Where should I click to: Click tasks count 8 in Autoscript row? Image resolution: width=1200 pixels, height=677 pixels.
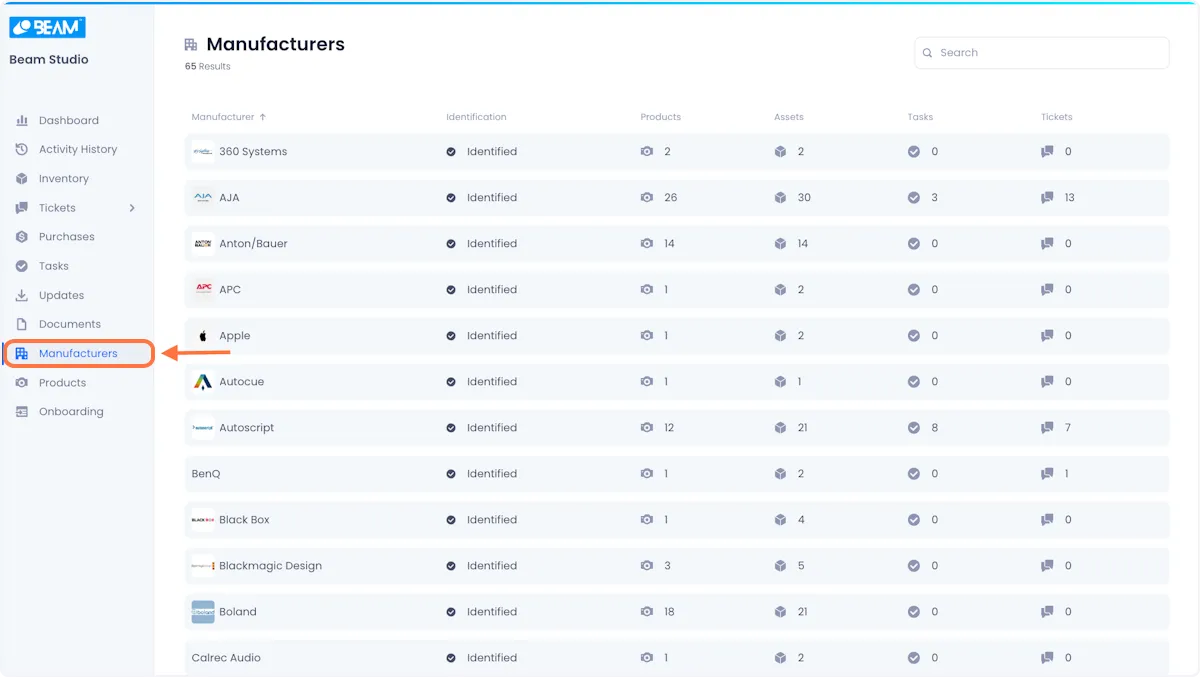click(x=935, y=428)
